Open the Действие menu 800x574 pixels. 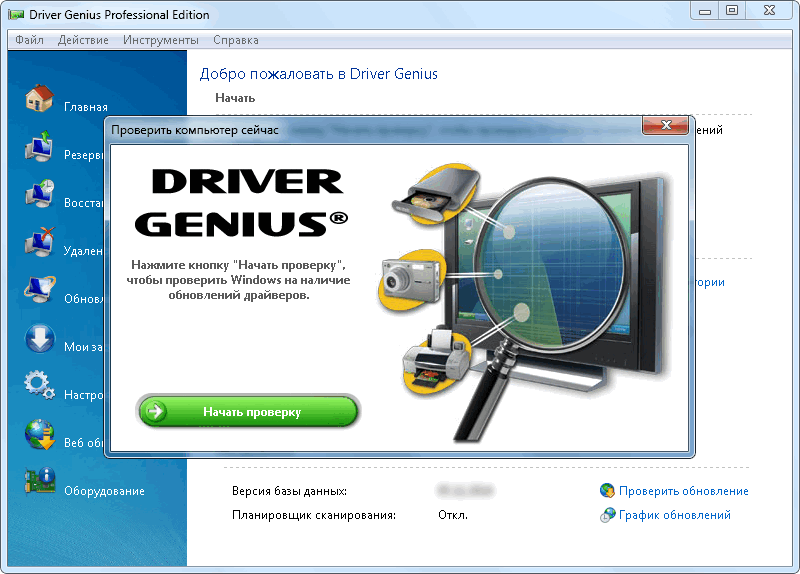pyautogui.click(x=83, y=40)
